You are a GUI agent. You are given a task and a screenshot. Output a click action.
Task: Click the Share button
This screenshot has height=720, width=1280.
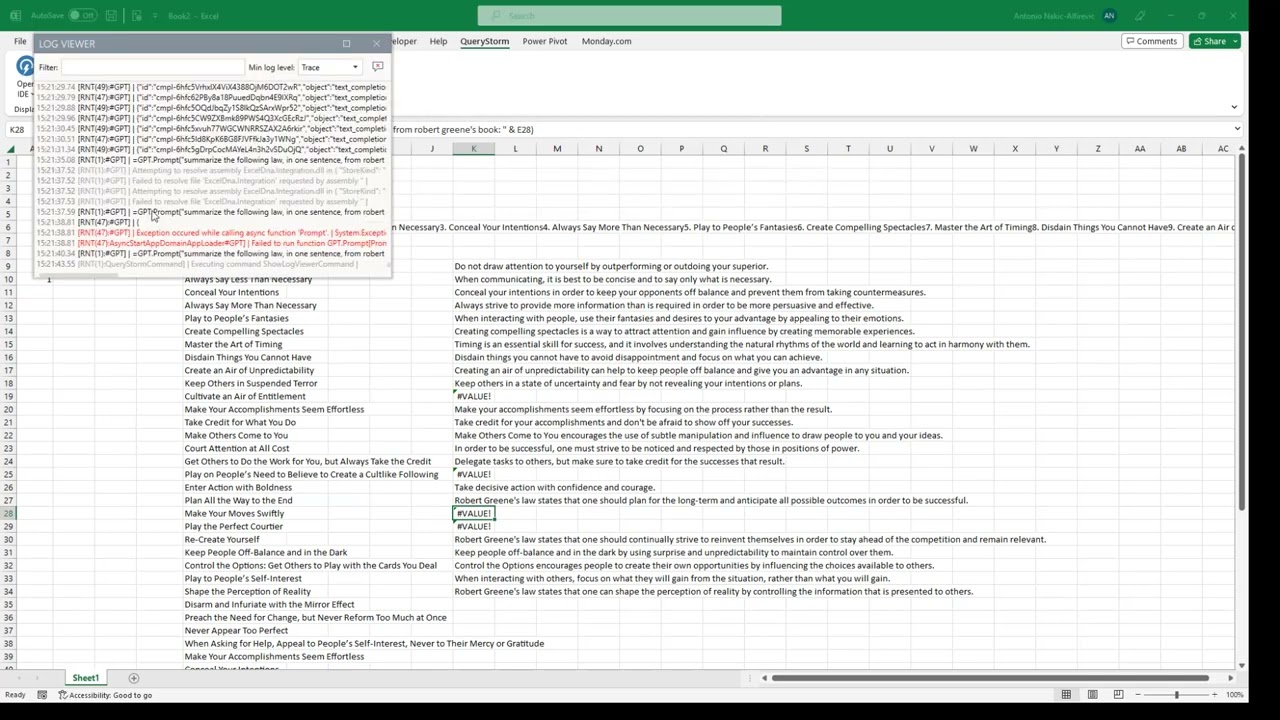[1214, 41]
